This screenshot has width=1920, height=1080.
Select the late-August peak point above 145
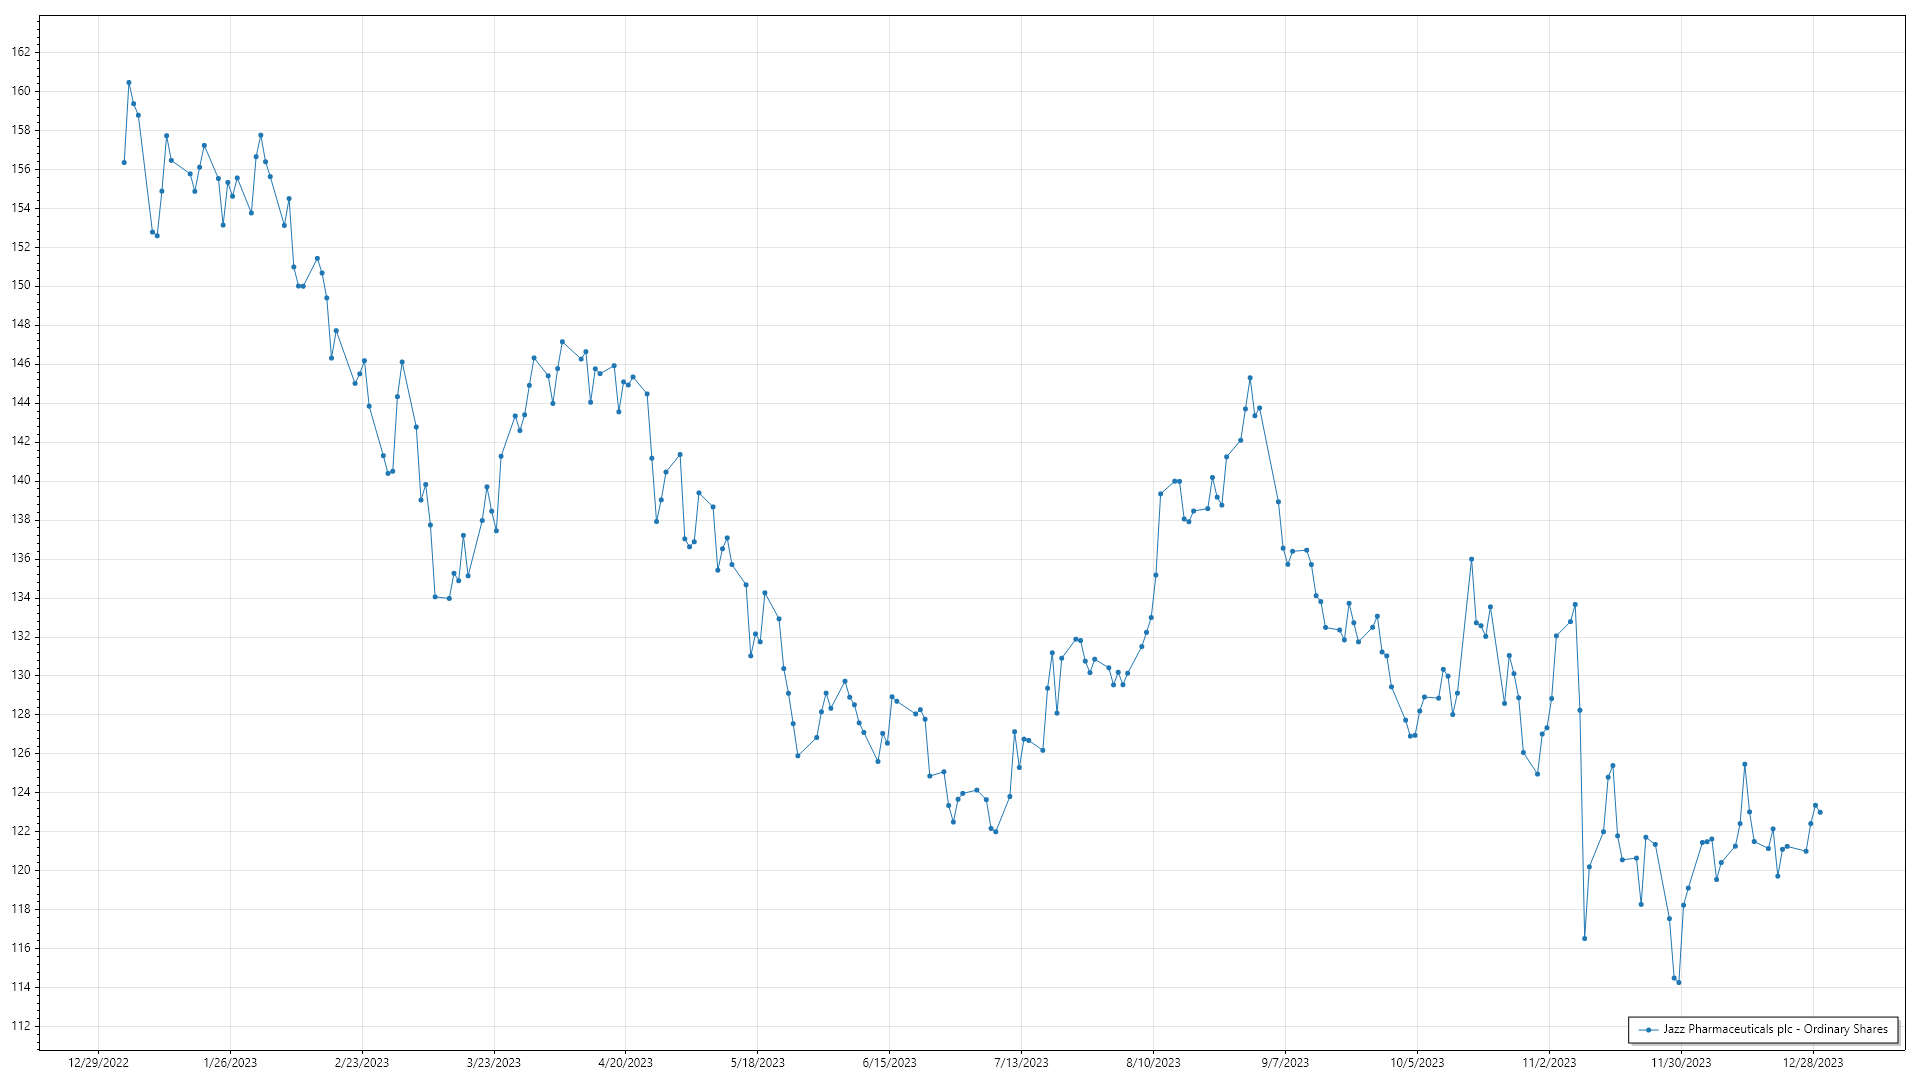tap(1250, 378)
